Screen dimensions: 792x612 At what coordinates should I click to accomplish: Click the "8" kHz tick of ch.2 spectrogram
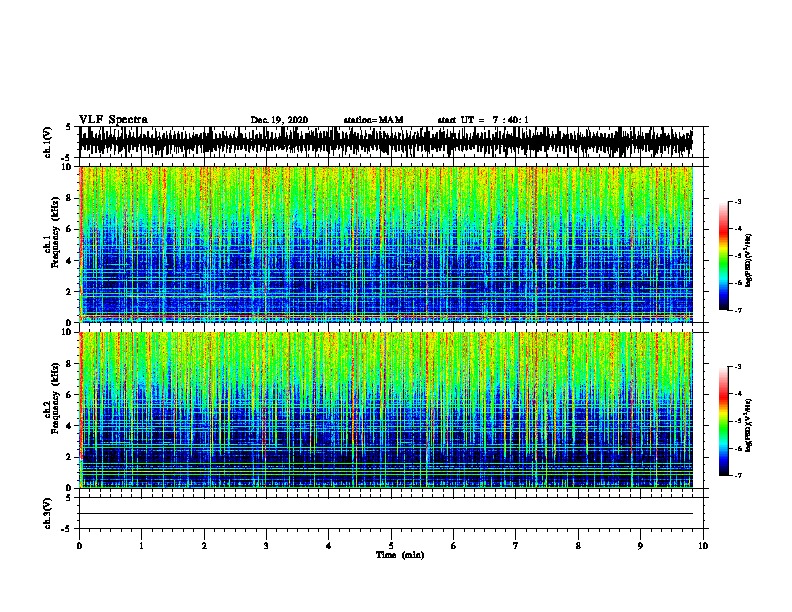(x=70, y=364)
